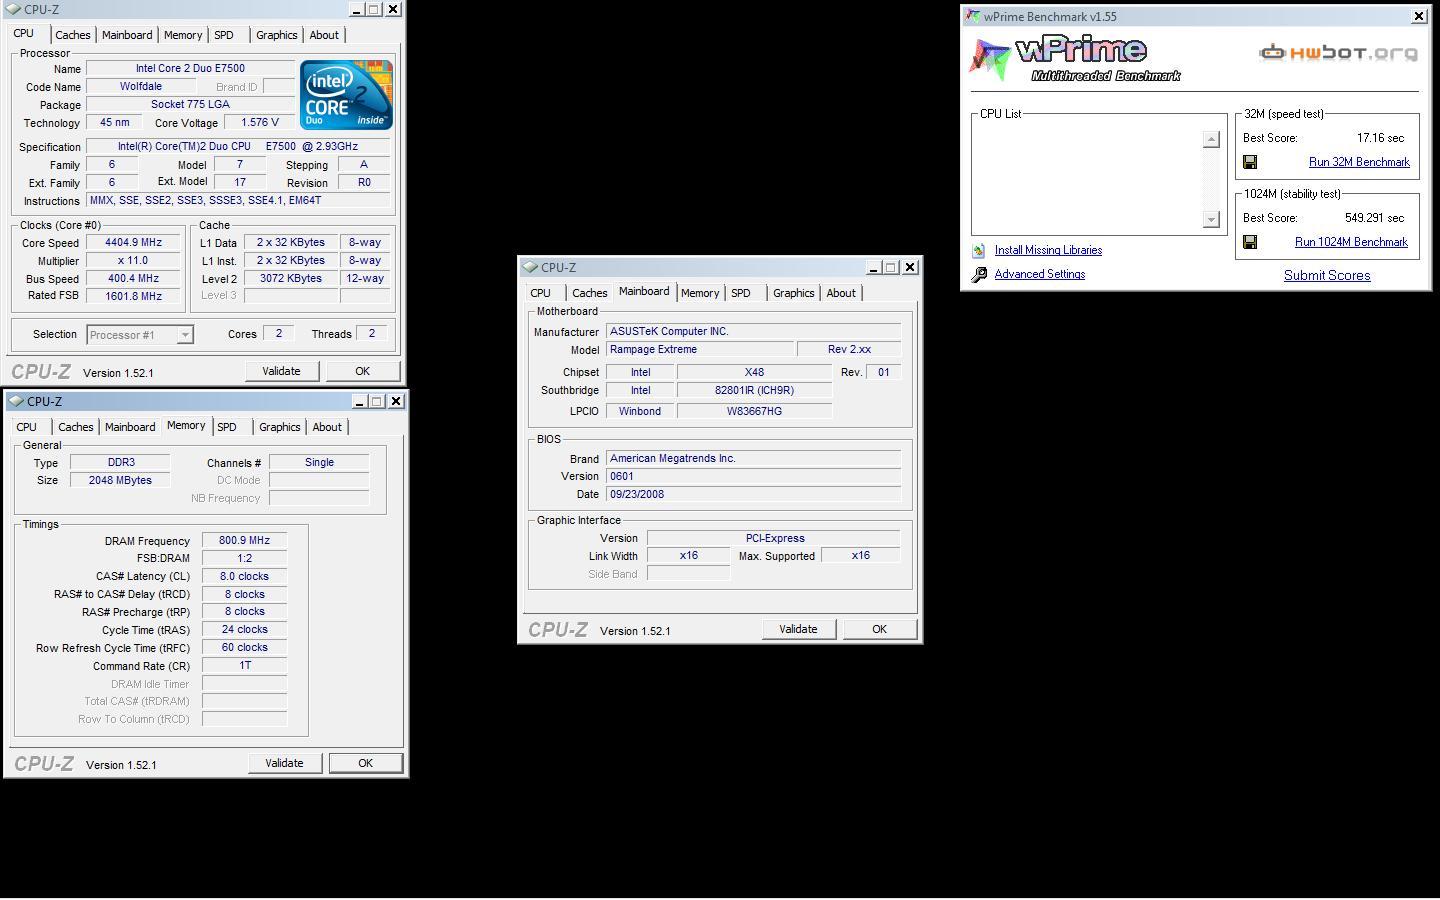Click Validate in the Mainboard window
This screenshot has width=1440, height=900.
[x=798, y=629]
